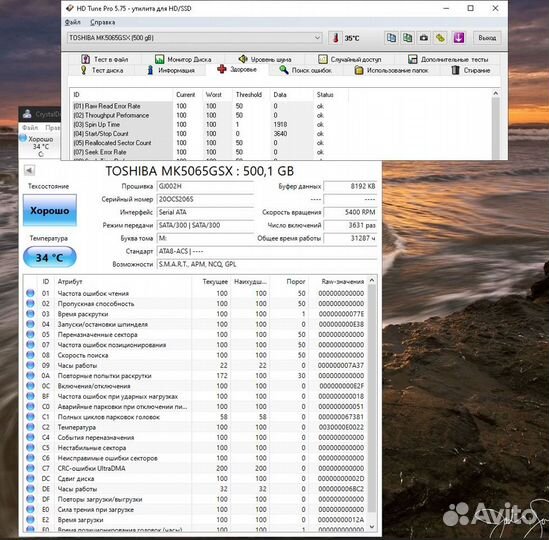Open the Справка menu in HD Tune
The width and height of the screenshot is (549, 540).
pos(103,22)
